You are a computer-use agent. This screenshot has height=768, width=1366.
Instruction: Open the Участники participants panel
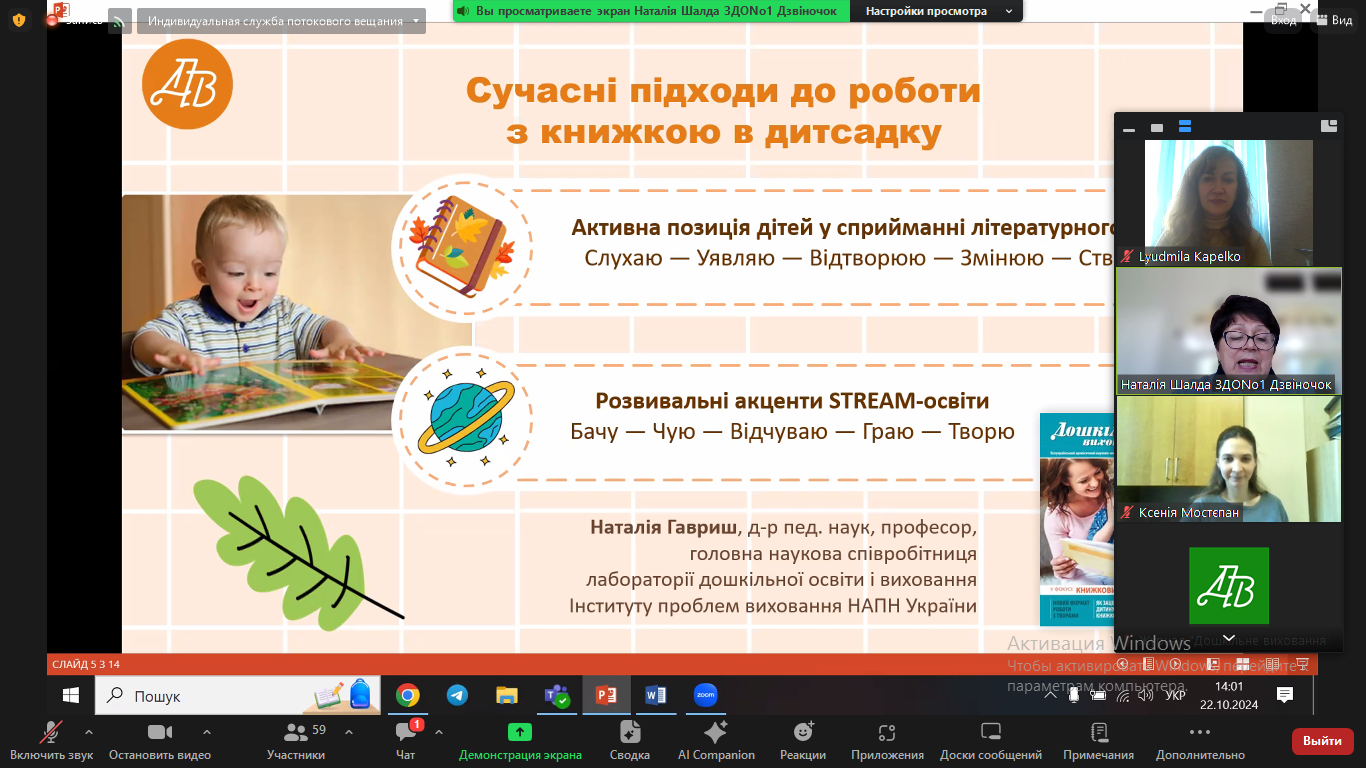click(296, 740)
